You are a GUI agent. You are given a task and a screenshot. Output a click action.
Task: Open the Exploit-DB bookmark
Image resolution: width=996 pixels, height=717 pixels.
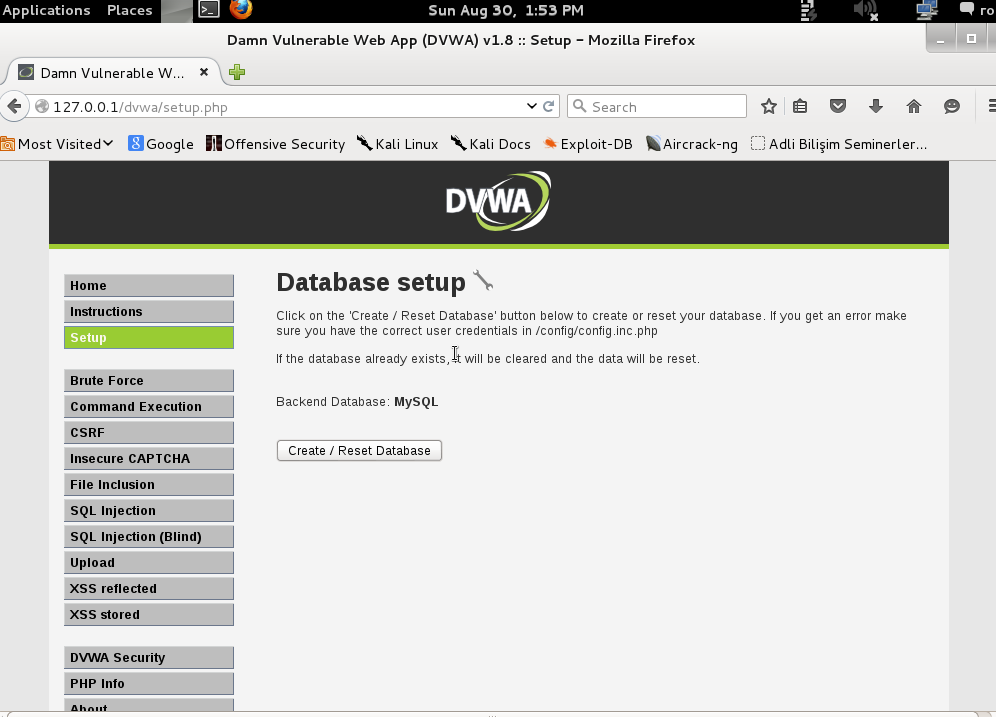pyautogui.click(x=588, y=144)
